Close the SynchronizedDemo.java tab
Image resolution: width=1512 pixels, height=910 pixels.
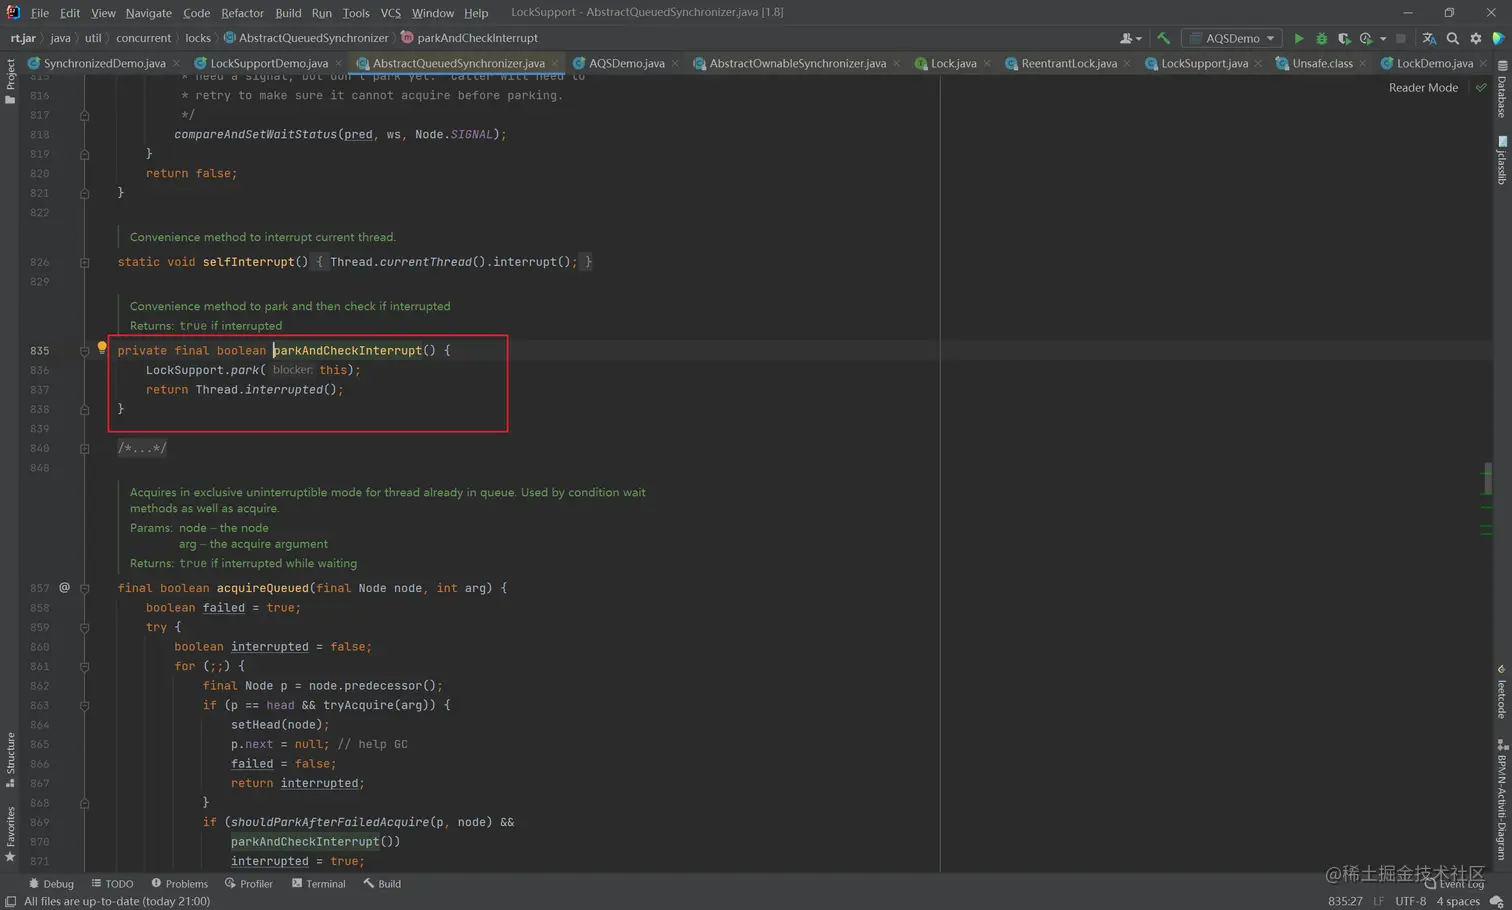click(177, 63)
